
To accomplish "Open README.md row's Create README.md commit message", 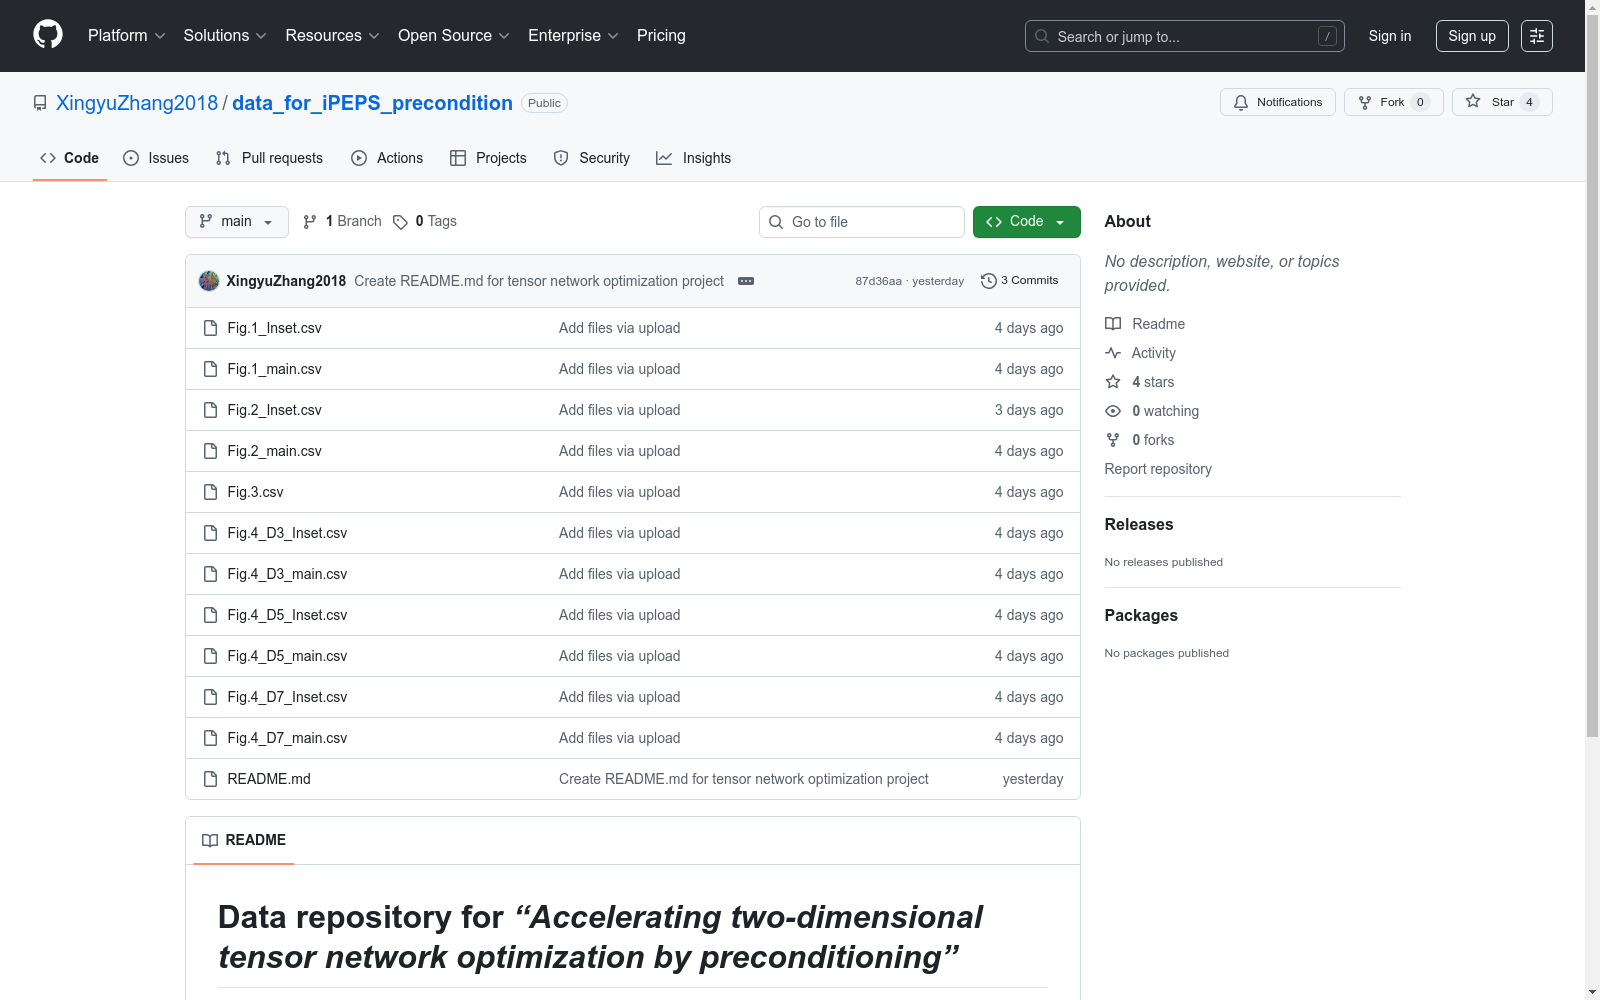I will tap(743, 779).
